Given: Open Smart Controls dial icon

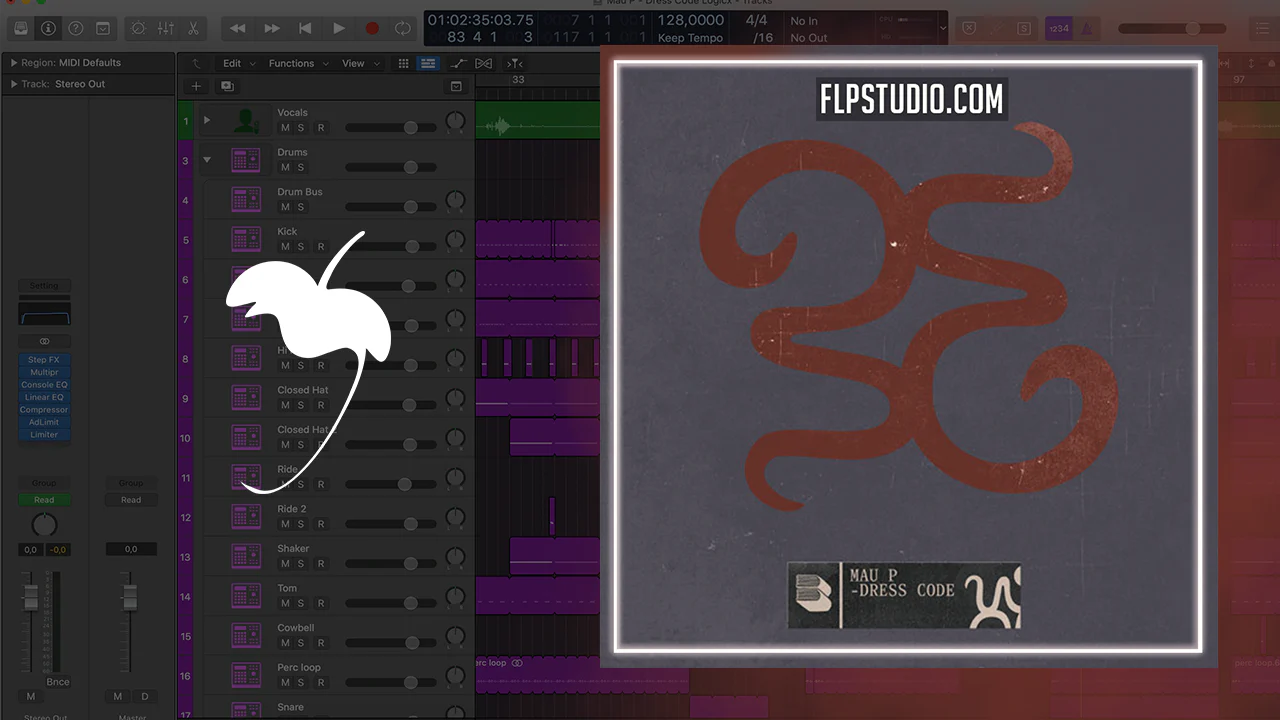Looking at the screenshot, I should (x=138, y=28).
